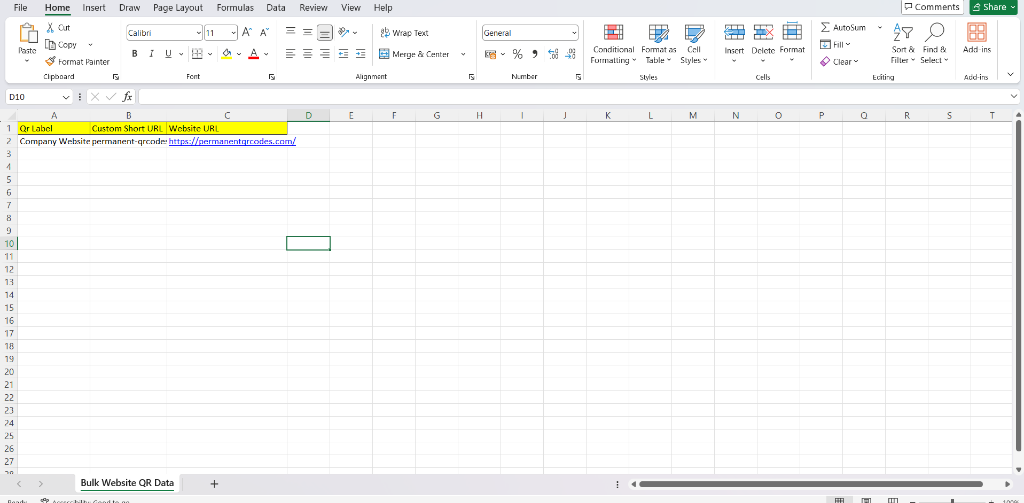Screen dimensions: 1024x503
Task: Apply the borders icon to cells
Action: pos(197,54)
